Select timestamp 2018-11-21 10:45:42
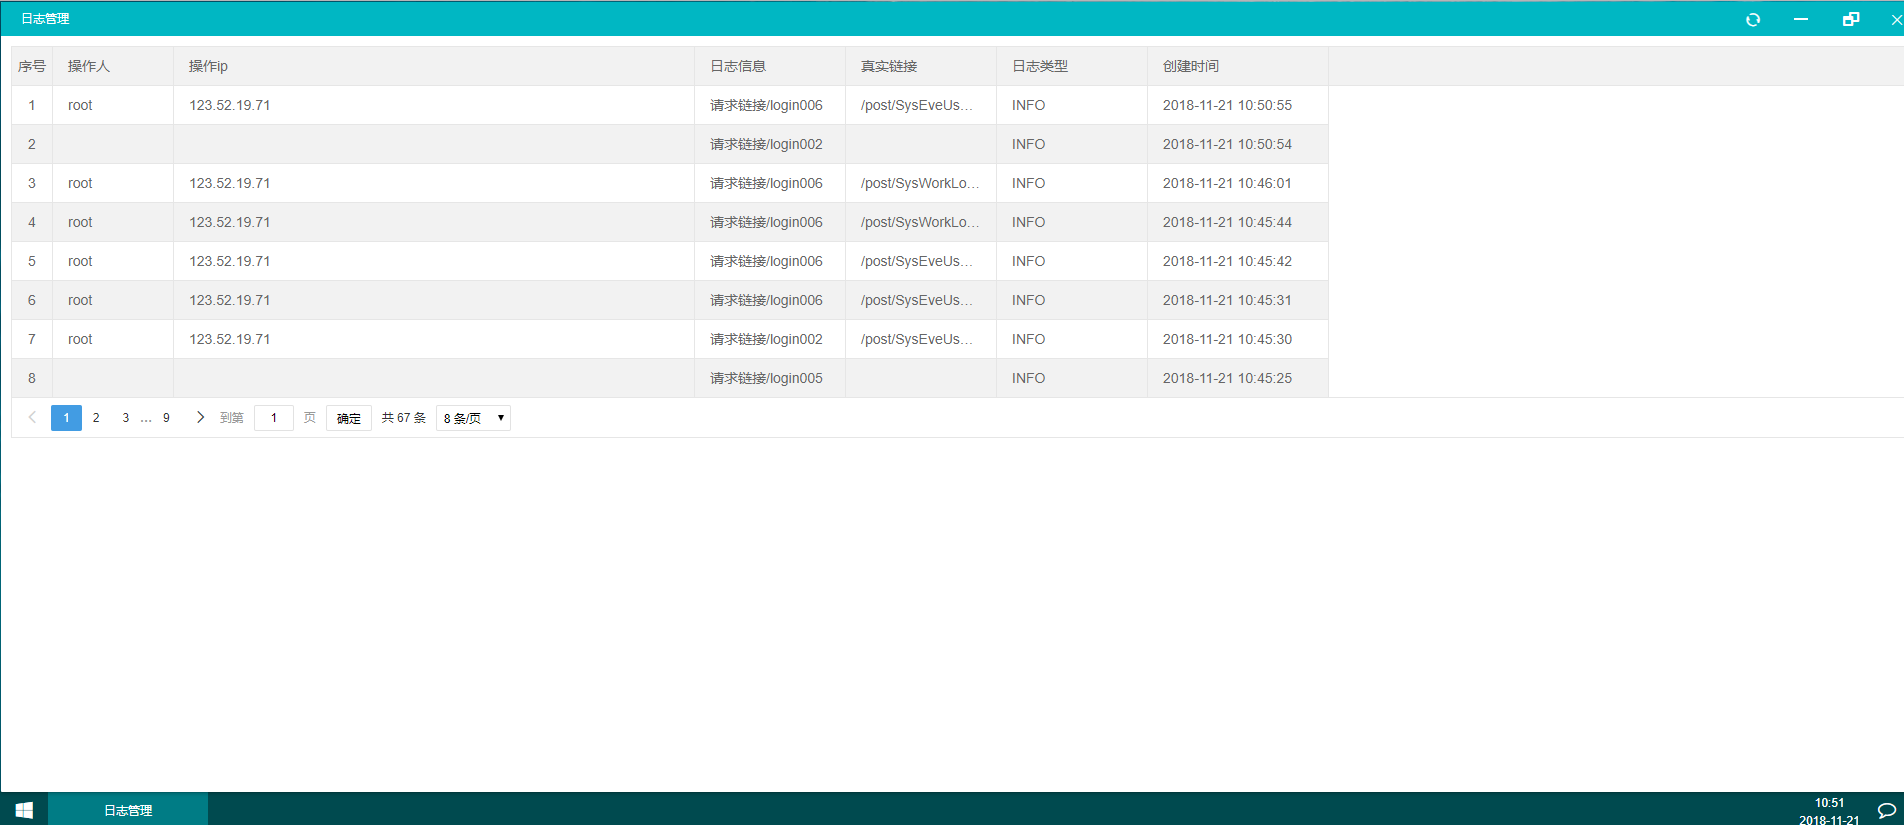1904x825 pixels. [x=1227, y=261]
